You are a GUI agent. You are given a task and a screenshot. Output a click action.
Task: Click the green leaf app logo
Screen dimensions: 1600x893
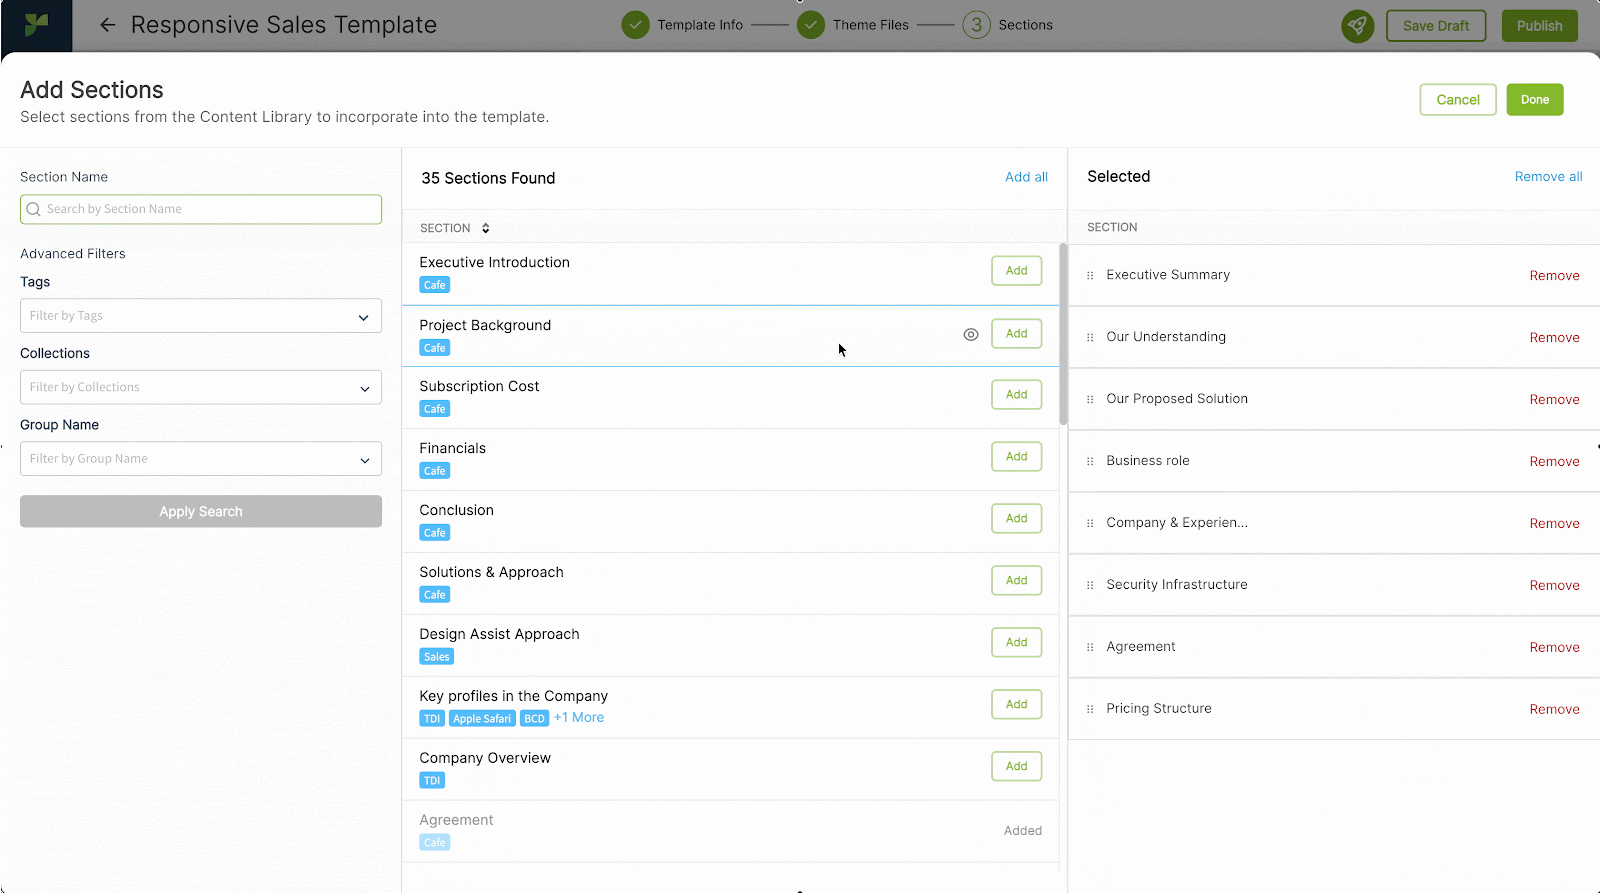[36, 25]
